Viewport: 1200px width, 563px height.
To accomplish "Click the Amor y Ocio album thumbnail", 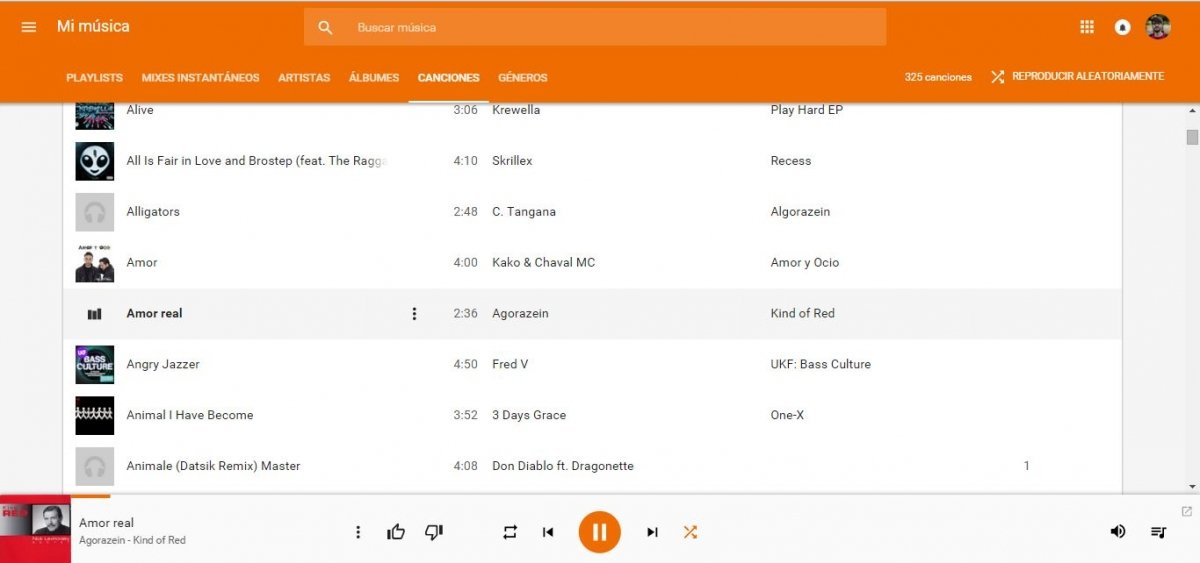I will pos(94,263).
